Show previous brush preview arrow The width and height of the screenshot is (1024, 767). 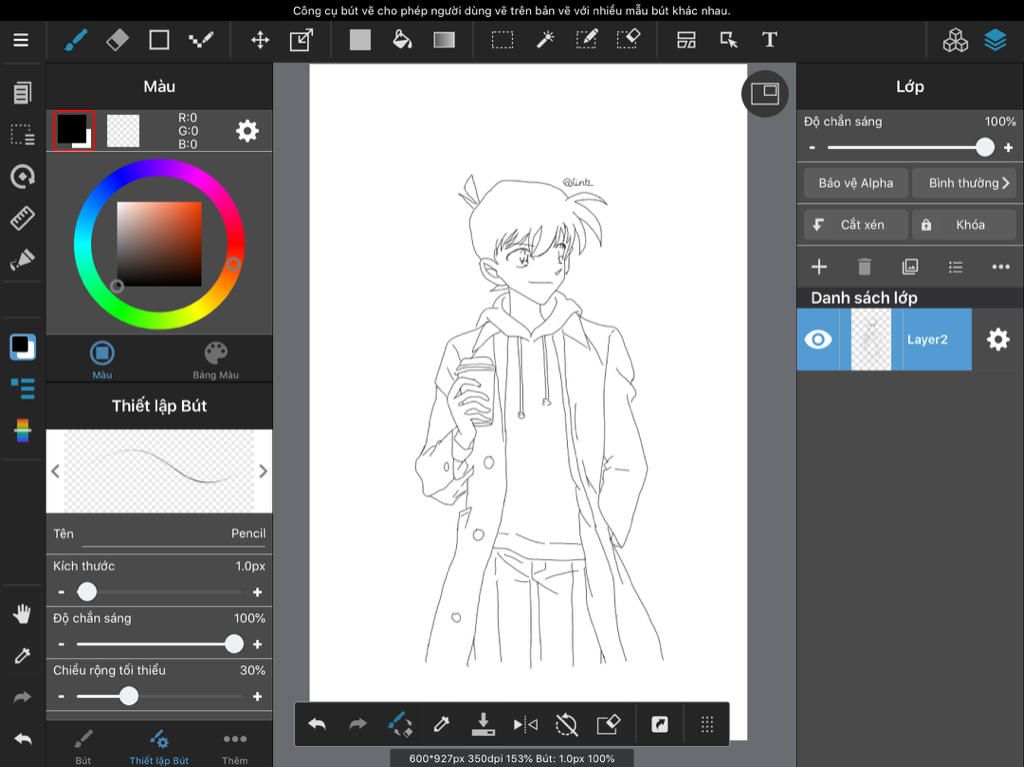[x=56, y=471]
